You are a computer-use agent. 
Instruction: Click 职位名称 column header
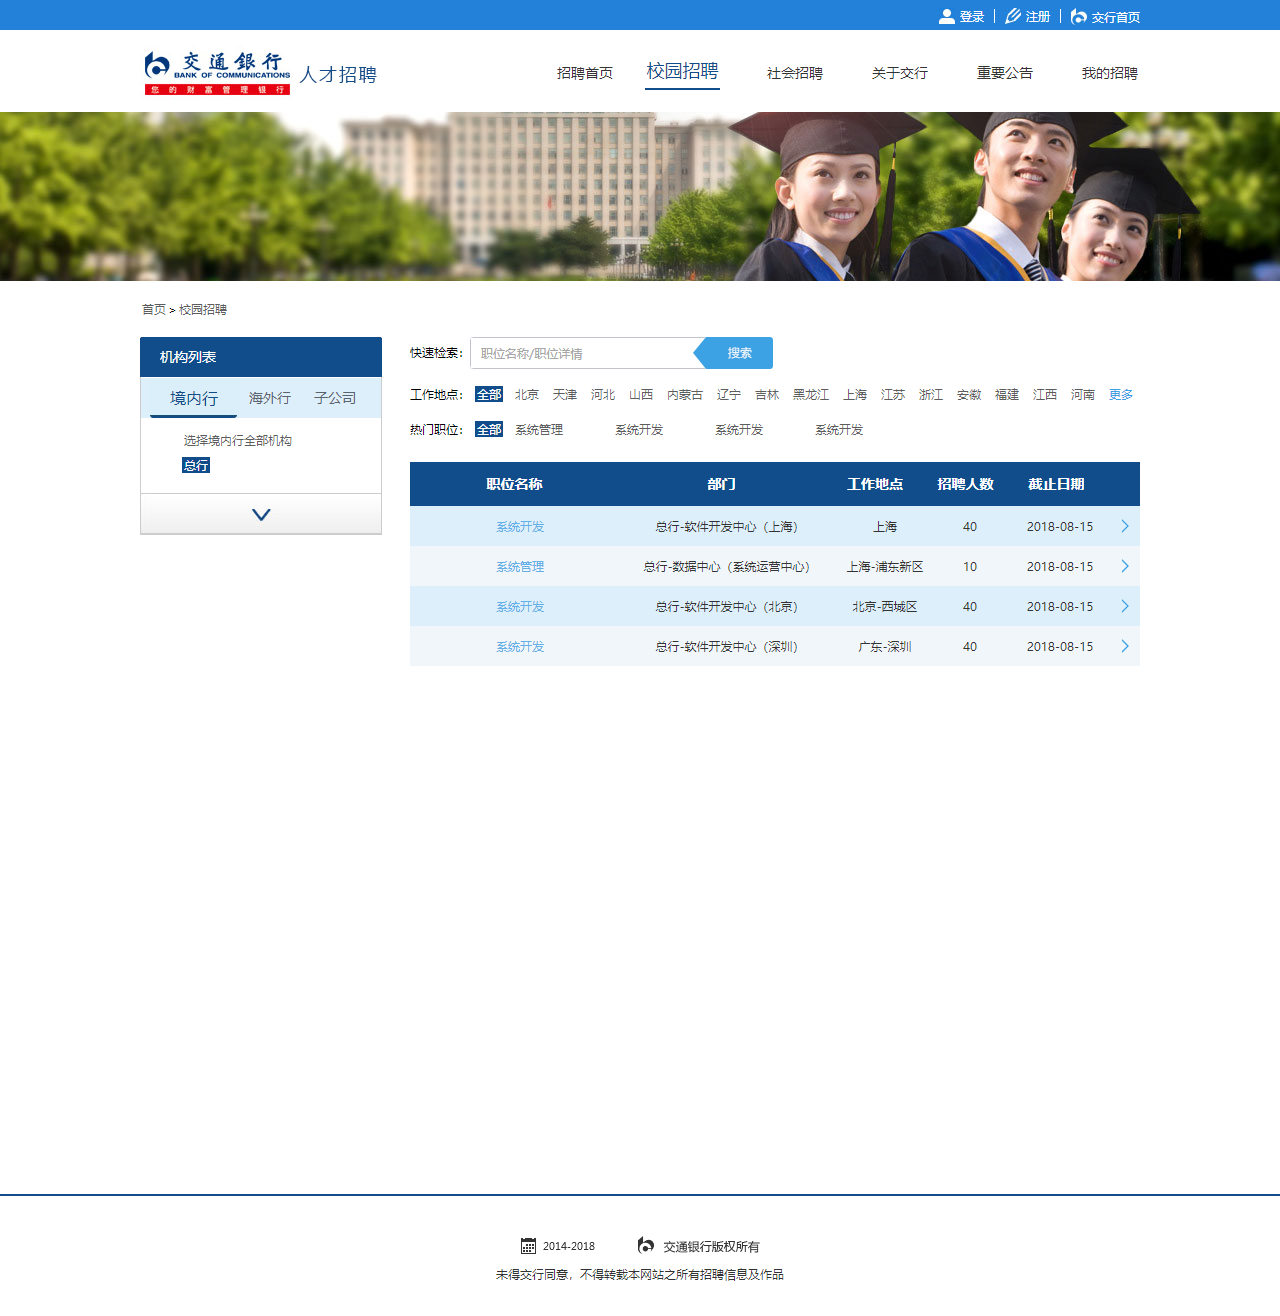coord(514,484)
